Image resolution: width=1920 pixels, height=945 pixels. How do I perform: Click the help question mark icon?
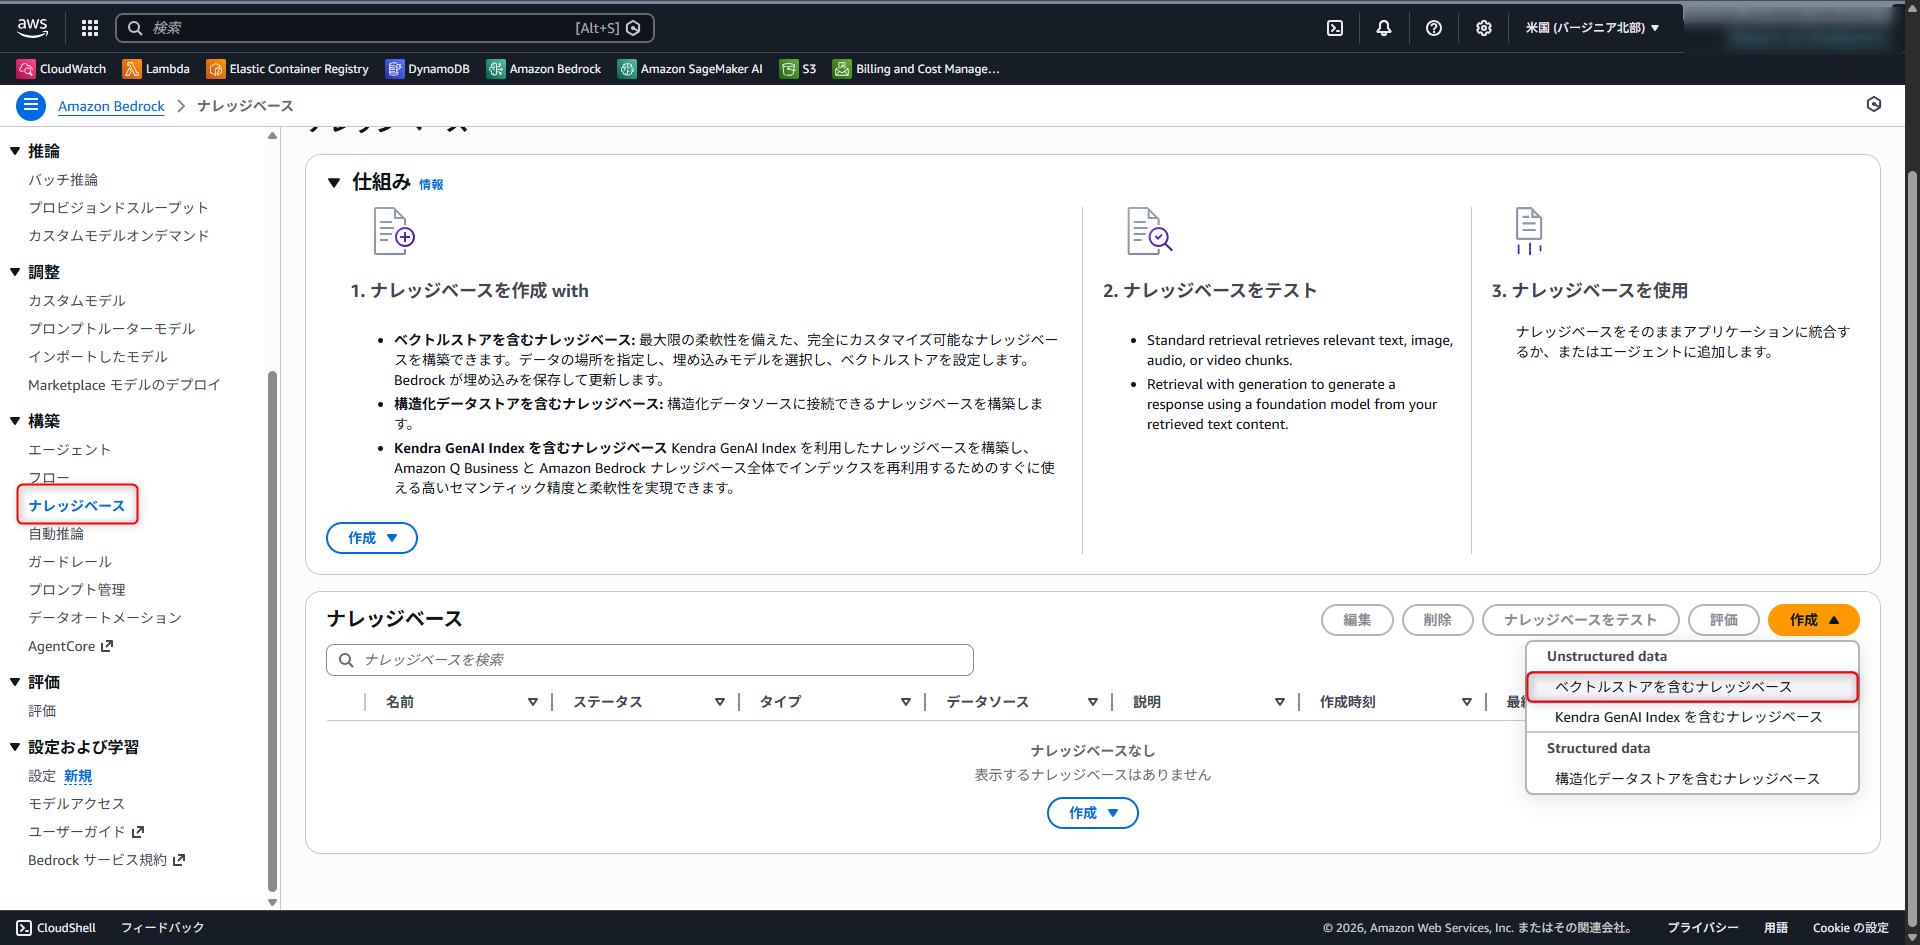(1433, 28)
